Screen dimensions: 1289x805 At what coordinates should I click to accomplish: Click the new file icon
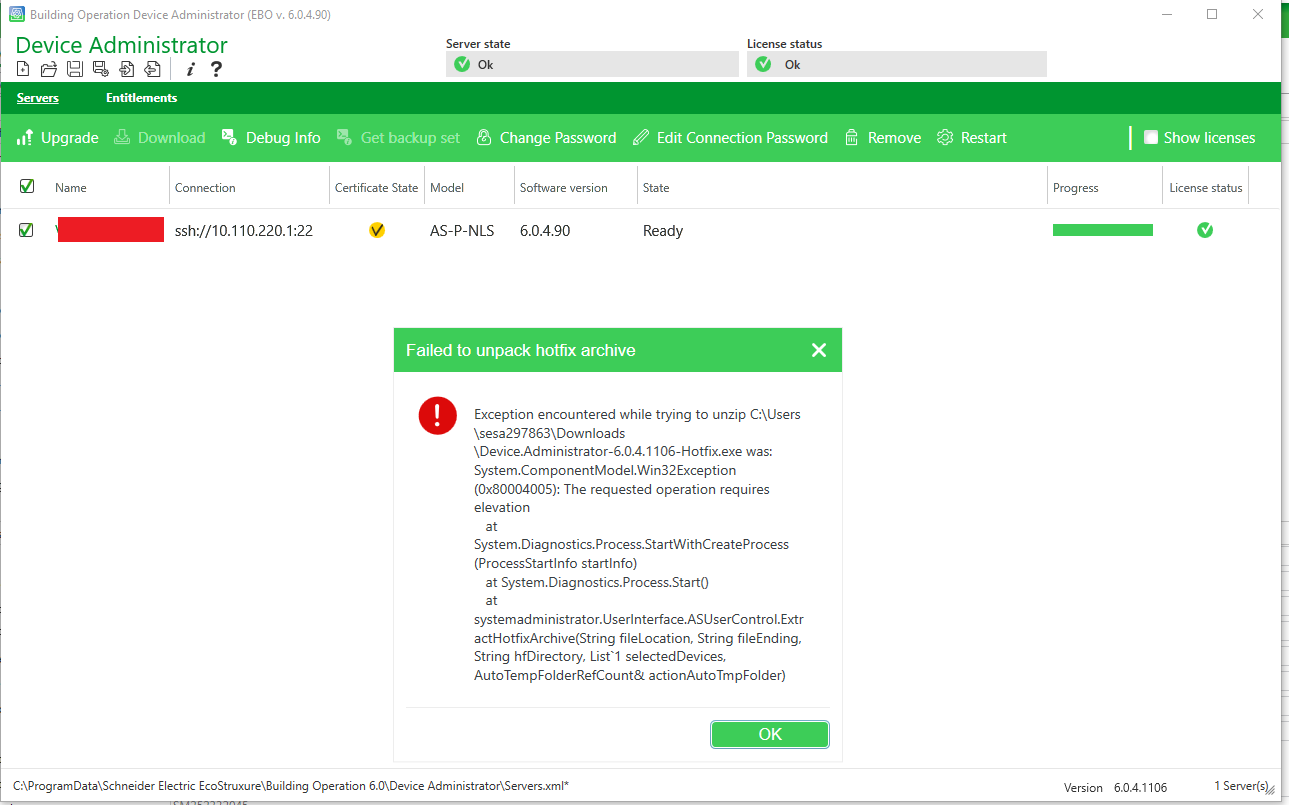tap(23, 69)
